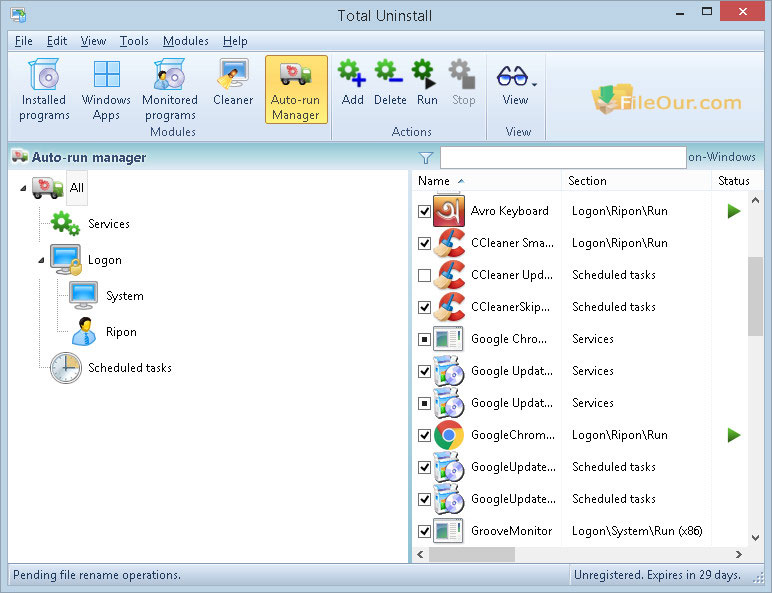
Task: Uncheck the Avro Keyboard checkbox
Action: click(x=424, y=211)
